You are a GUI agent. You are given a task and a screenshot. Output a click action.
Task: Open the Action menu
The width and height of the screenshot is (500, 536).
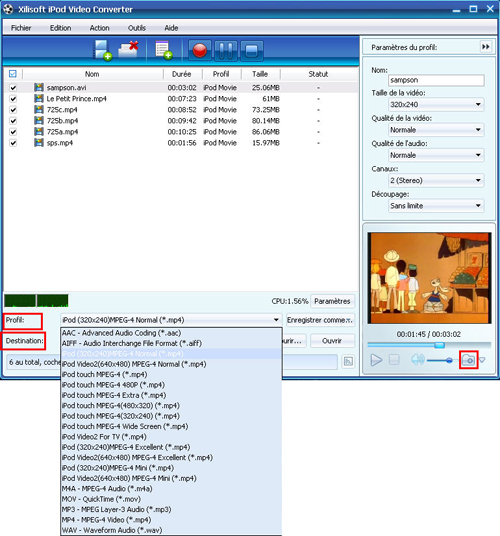pyautogui.click(x=99, y=28)
